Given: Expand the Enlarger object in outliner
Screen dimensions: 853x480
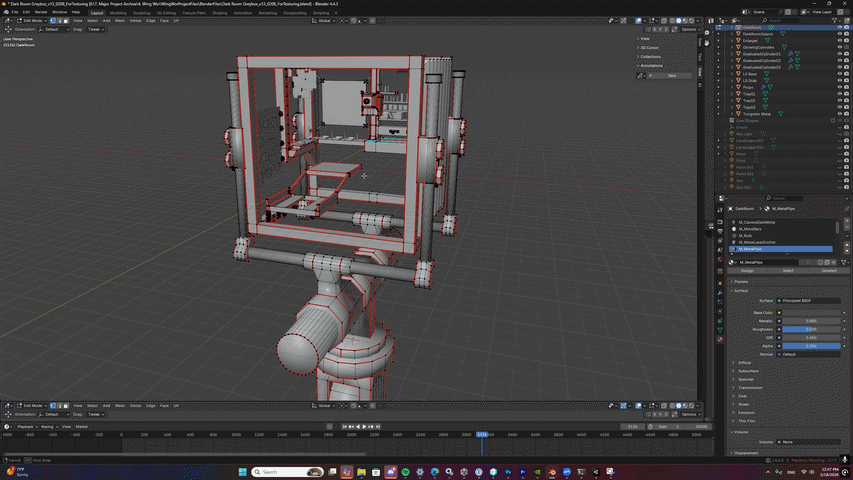Looking at the screenshot, I should (x=732, y=40).
